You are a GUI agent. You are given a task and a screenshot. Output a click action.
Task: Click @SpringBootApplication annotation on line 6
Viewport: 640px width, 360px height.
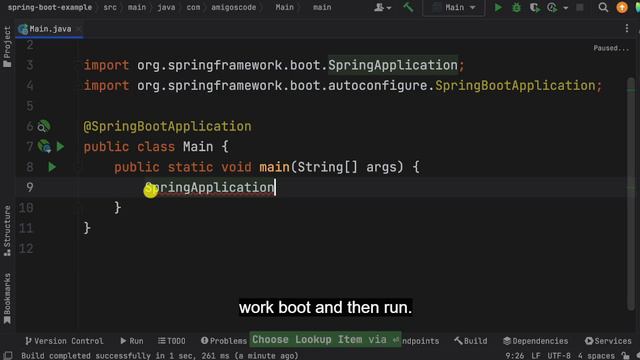click(167, 126)
